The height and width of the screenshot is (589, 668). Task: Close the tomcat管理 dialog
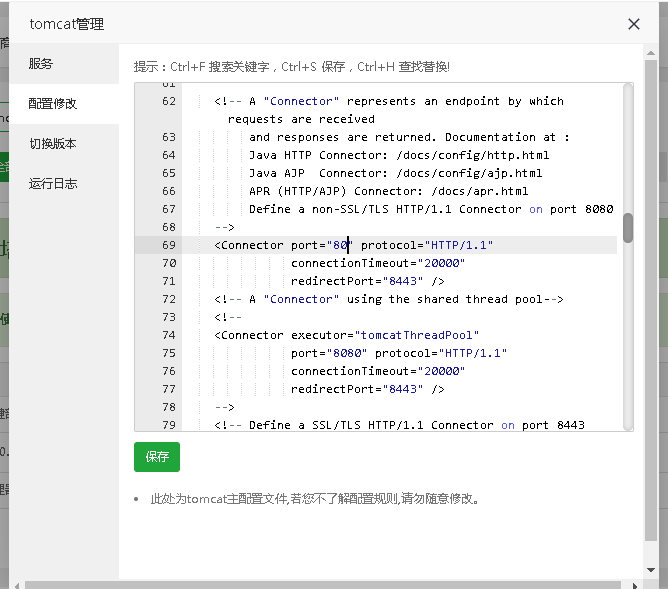click(633, 24)
